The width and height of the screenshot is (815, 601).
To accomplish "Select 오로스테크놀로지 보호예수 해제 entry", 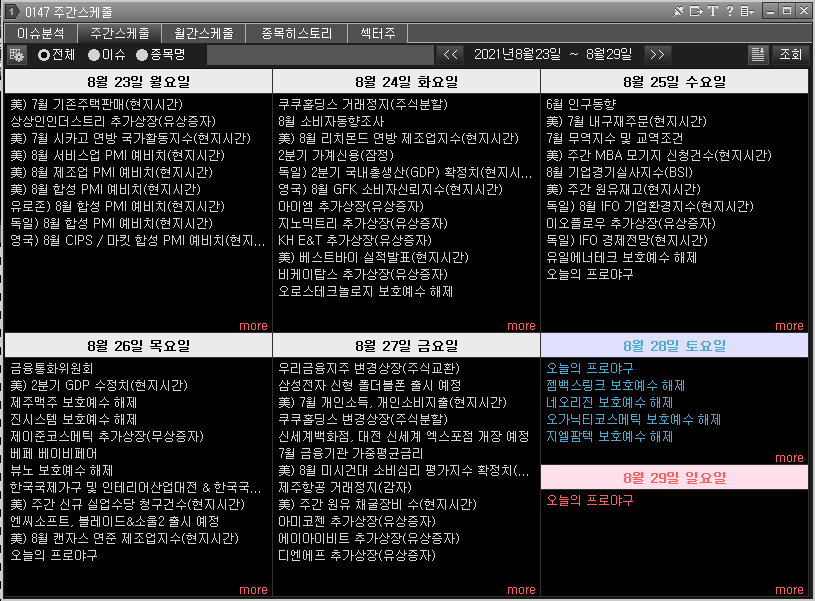I will 365,292.
